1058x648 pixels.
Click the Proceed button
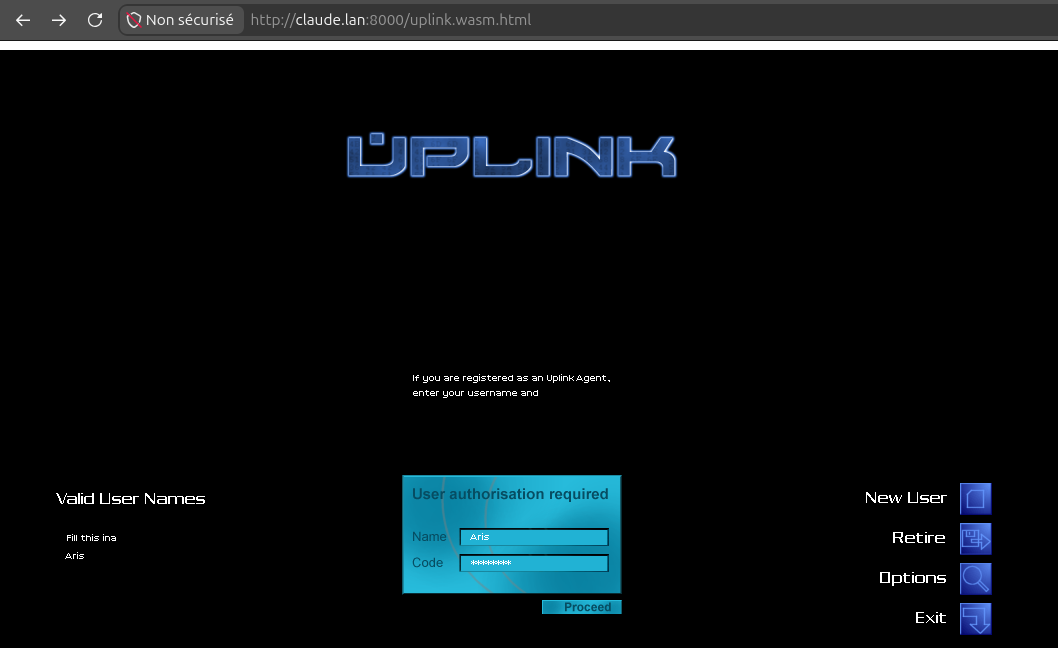coord(582,607)
